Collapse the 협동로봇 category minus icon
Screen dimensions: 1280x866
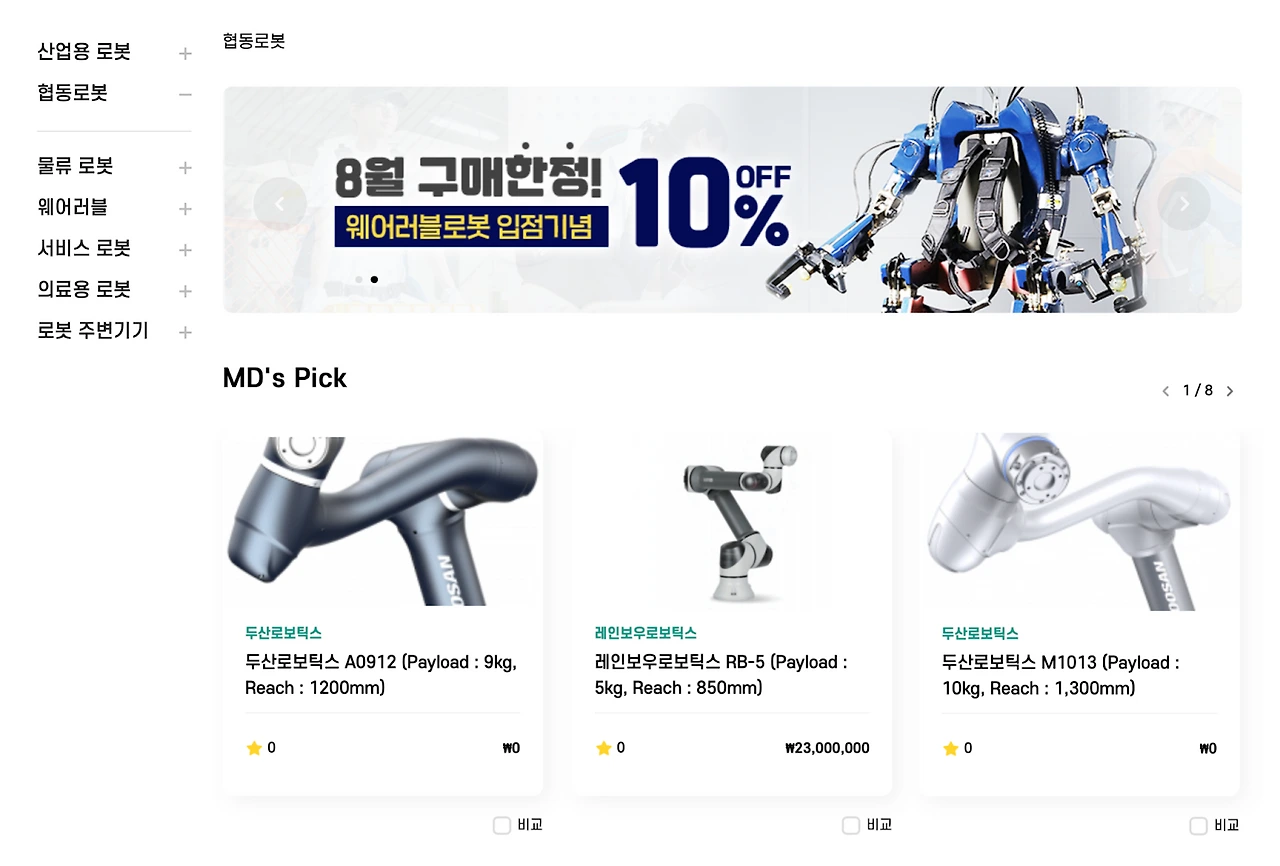[x=185, y=94]
